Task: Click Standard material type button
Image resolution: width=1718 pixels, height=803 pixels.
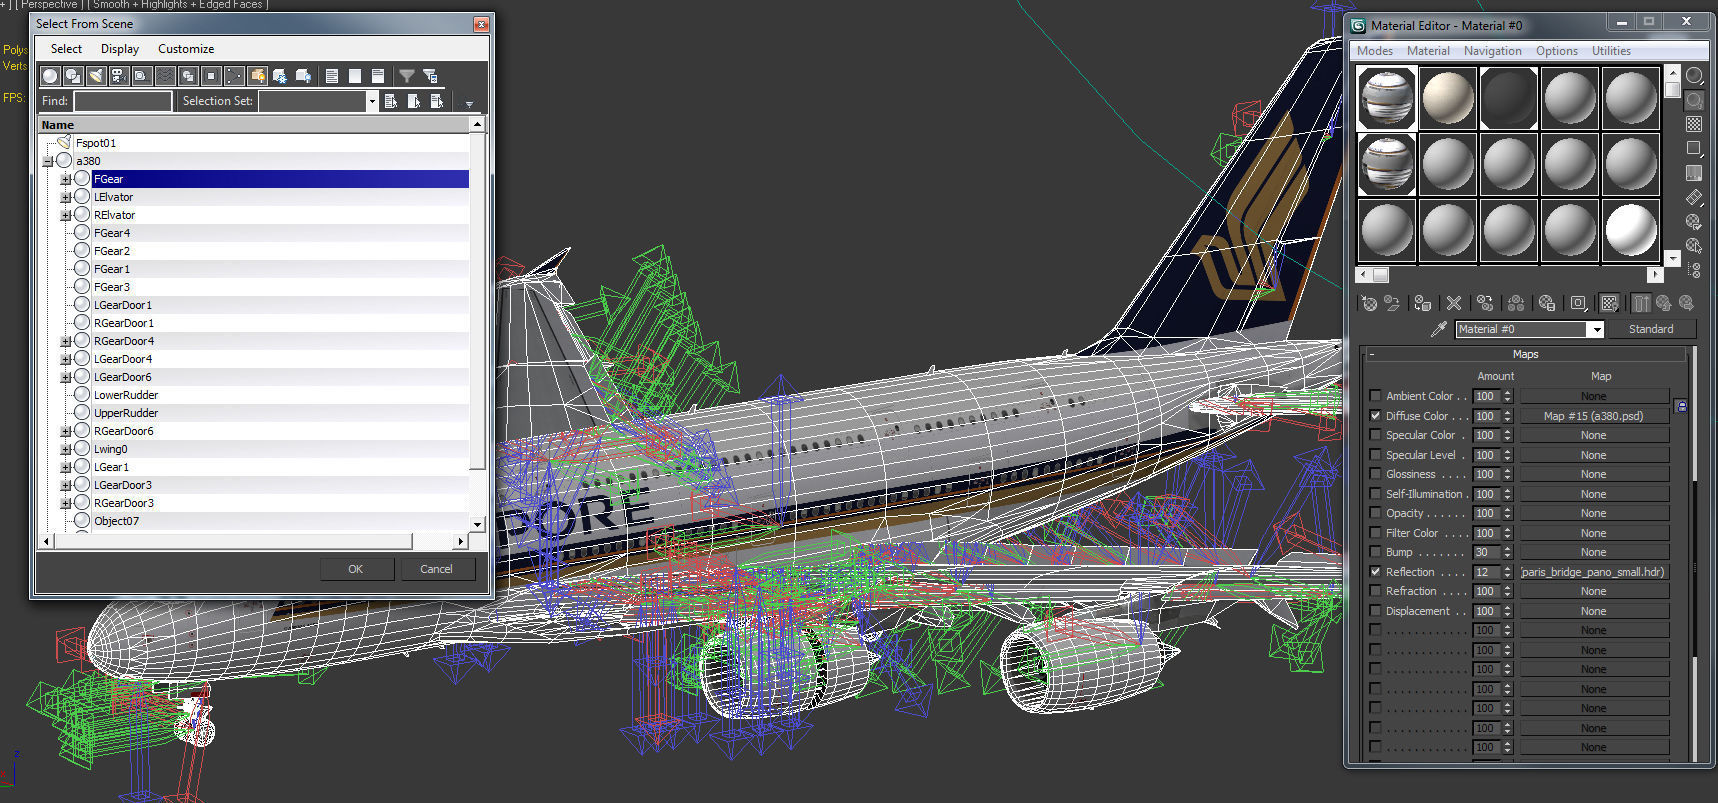Action: point(1651,329)
